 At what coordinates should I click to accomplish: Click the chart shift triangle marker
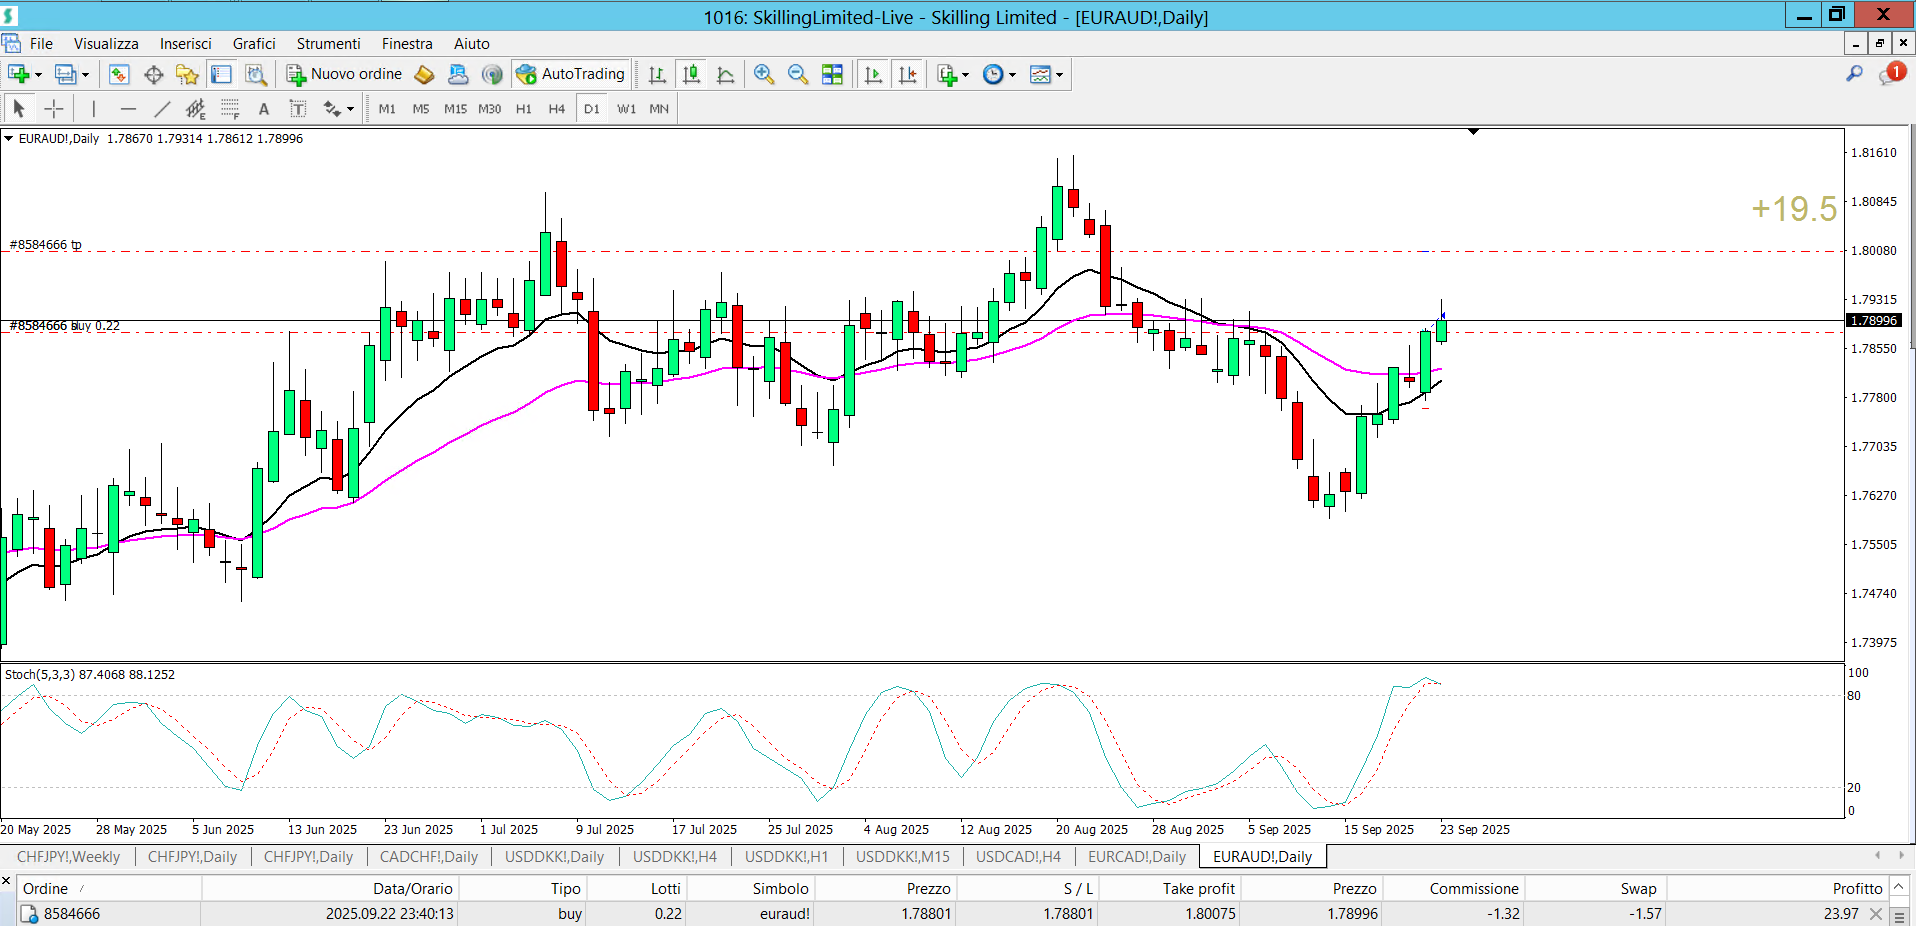pyautogui.click(x=1473, y=131)
